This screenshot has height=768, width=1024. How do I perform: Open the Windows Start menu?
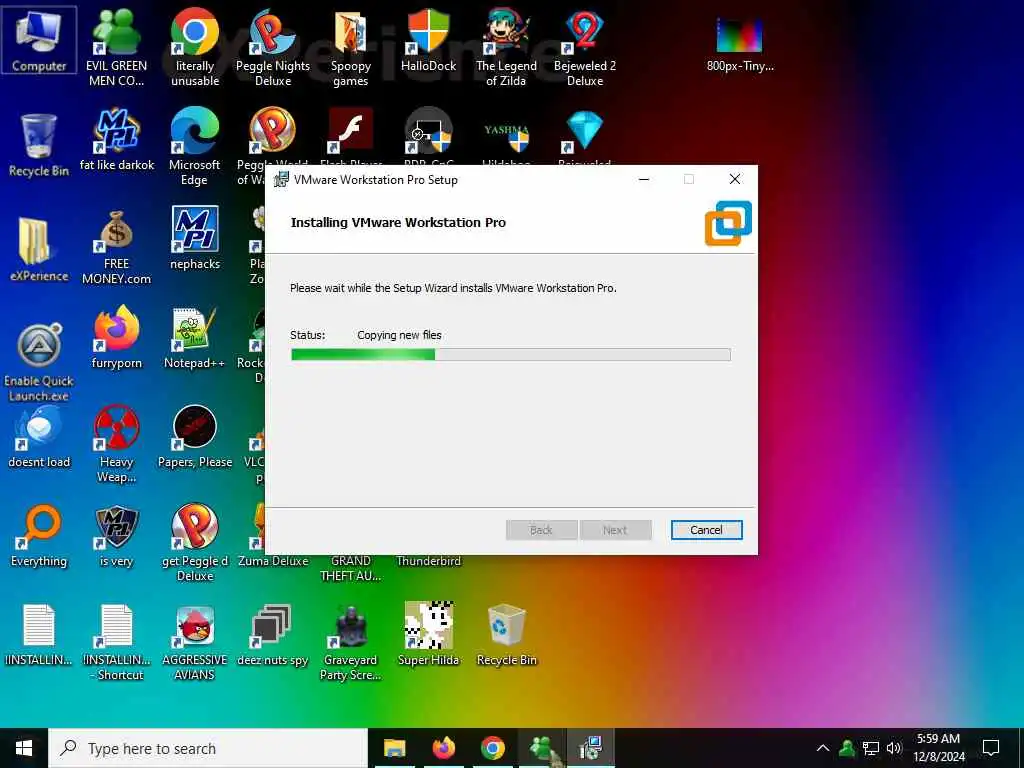[24, 748]
